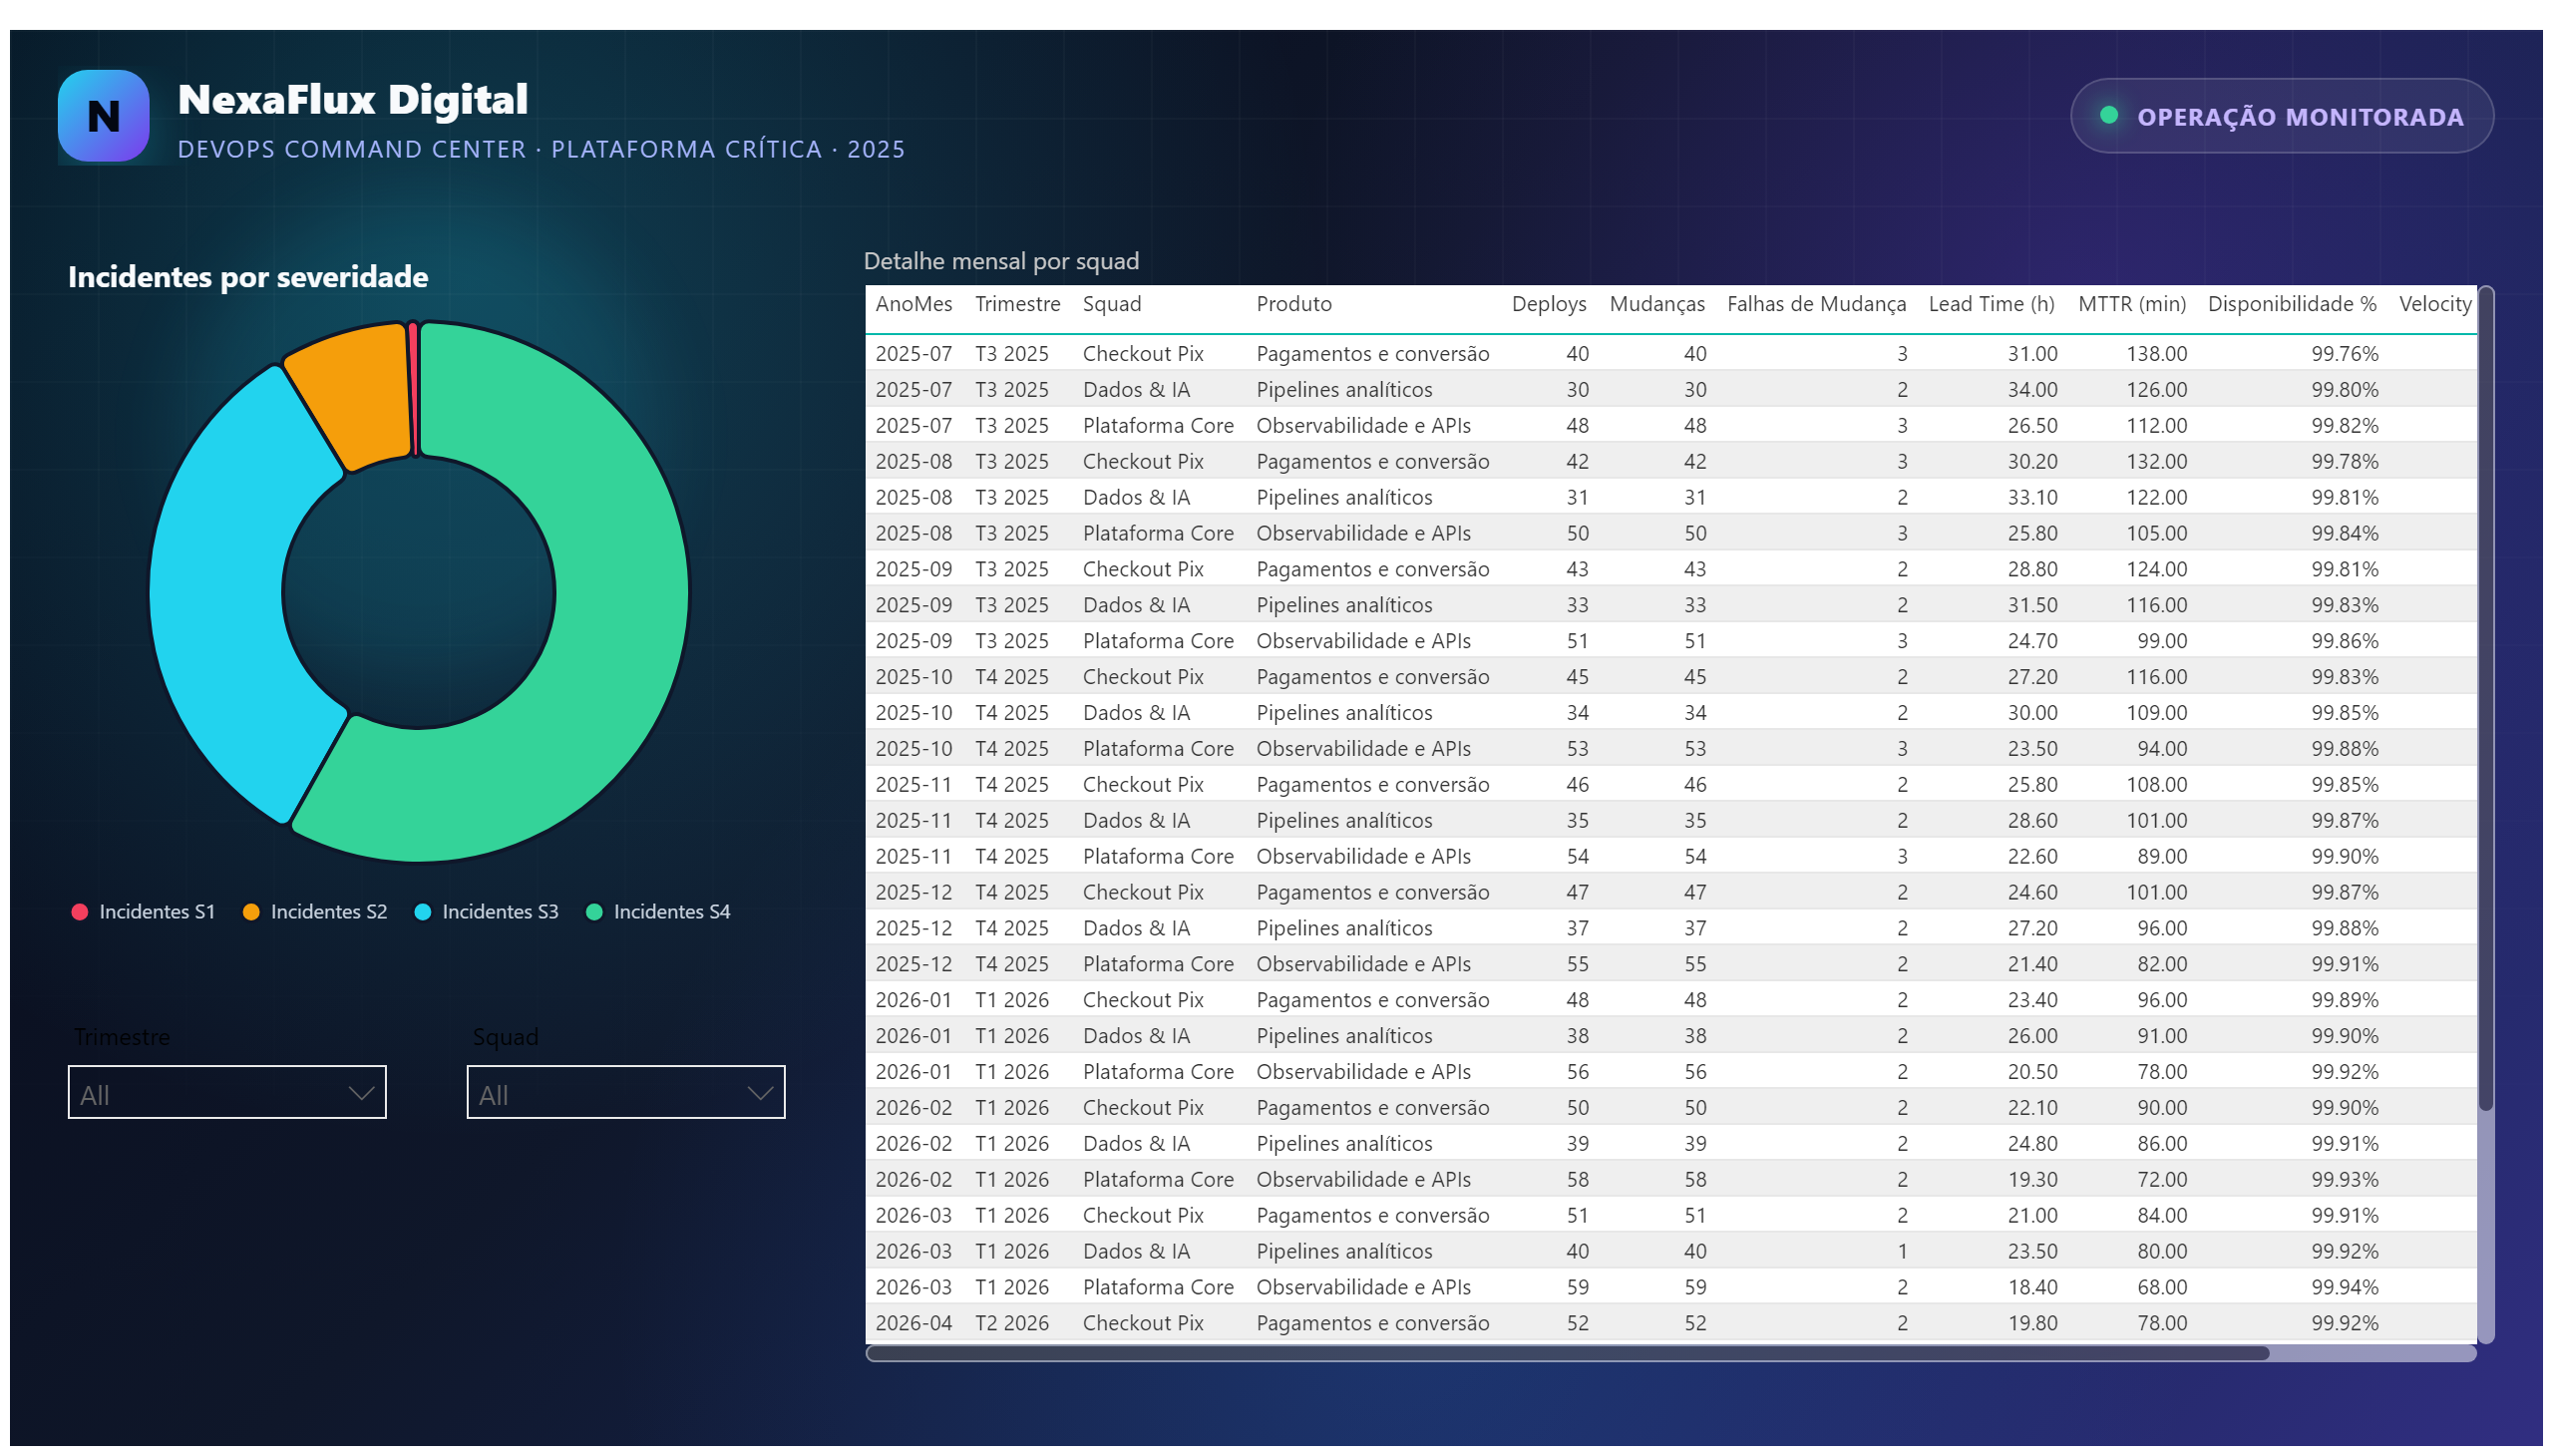The height and width of the screenshot is (1456, 2553).
Task: Click Lead Time value 20.50
Action: click(2032, 1073)
